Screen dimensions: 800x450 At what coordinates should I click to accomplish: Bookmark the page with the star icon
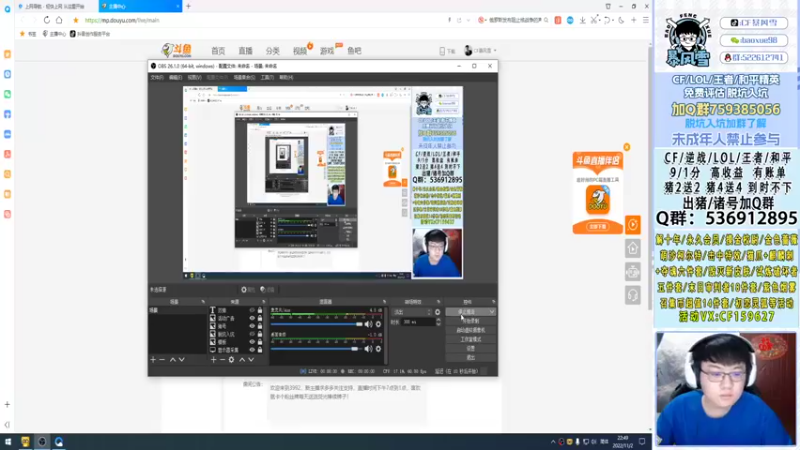(76, 20)
